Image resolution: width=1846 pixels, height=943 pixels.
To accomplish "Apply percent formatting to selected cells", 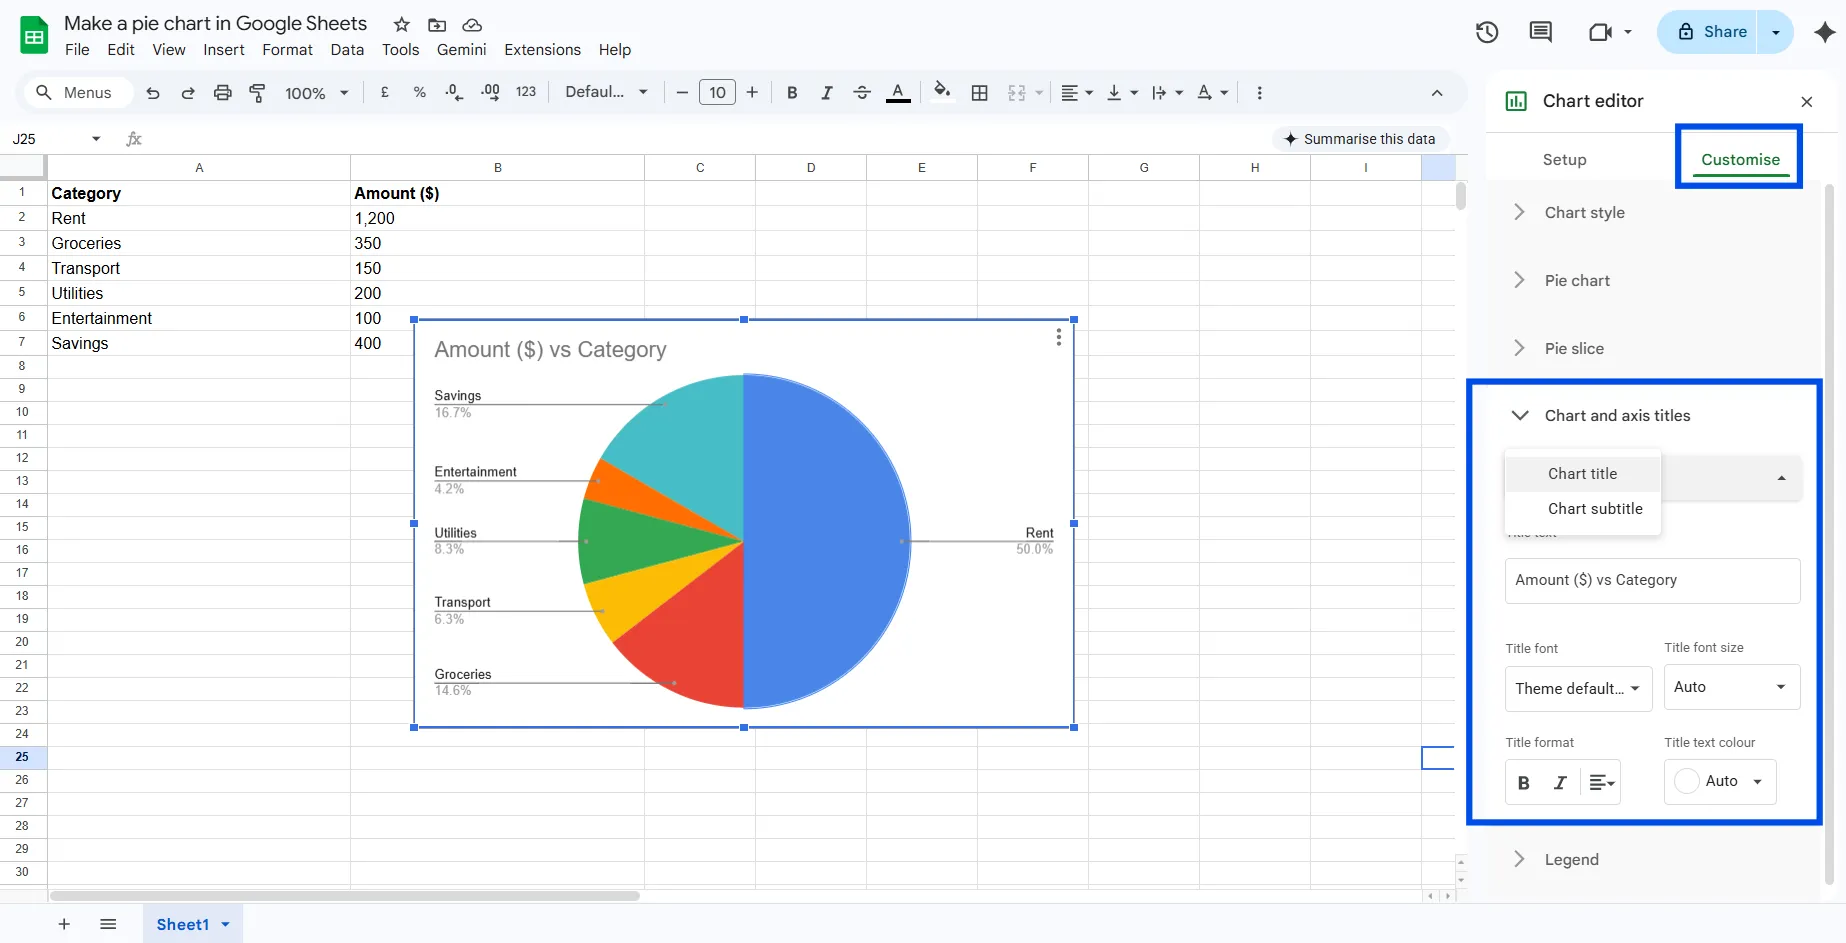I will (419, 92).
